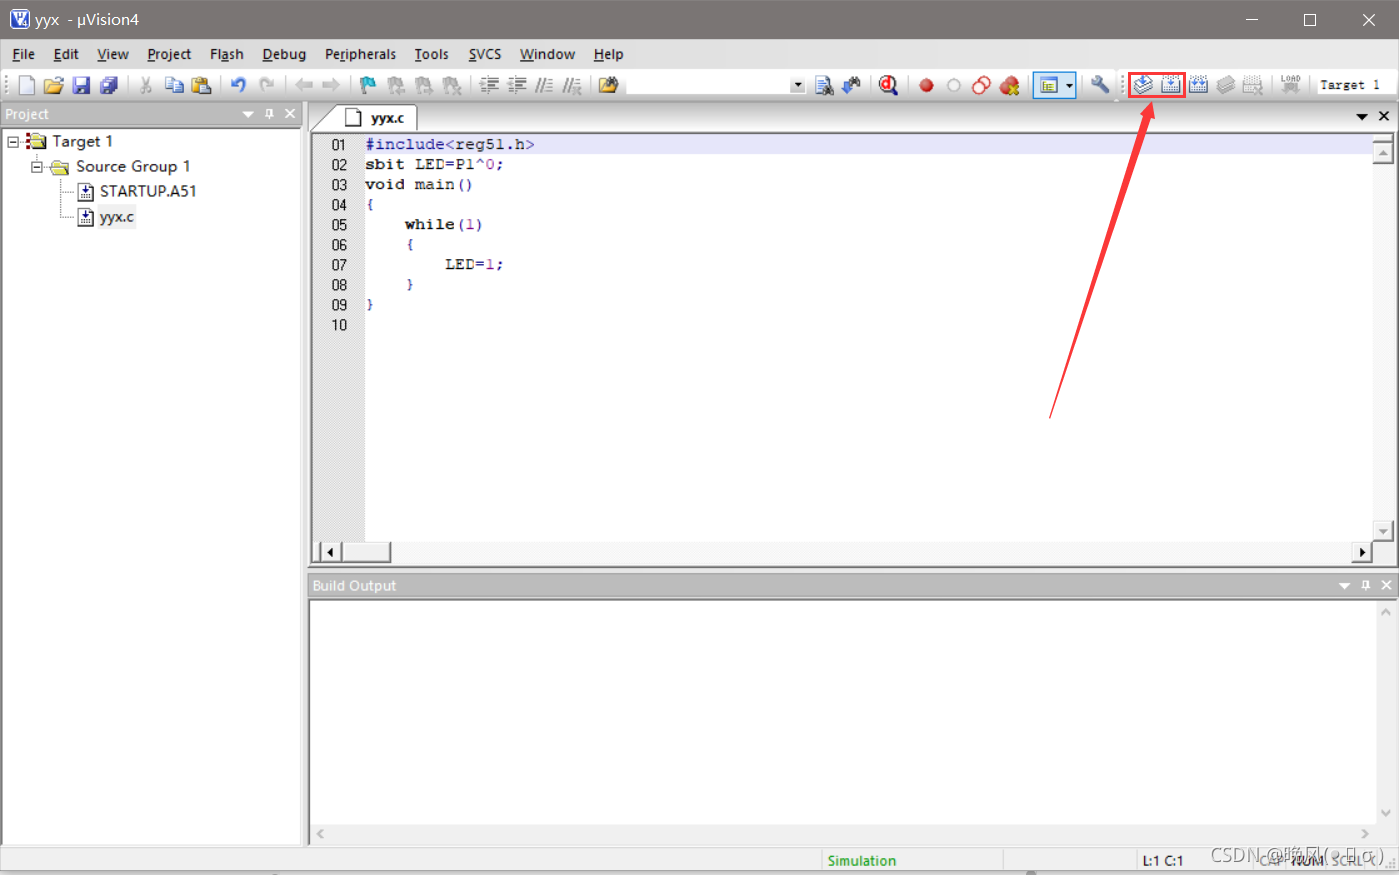Pin the Build Output panel
The width and height of the screenshot is (1399, 875).
click(x=1366, y=586)
